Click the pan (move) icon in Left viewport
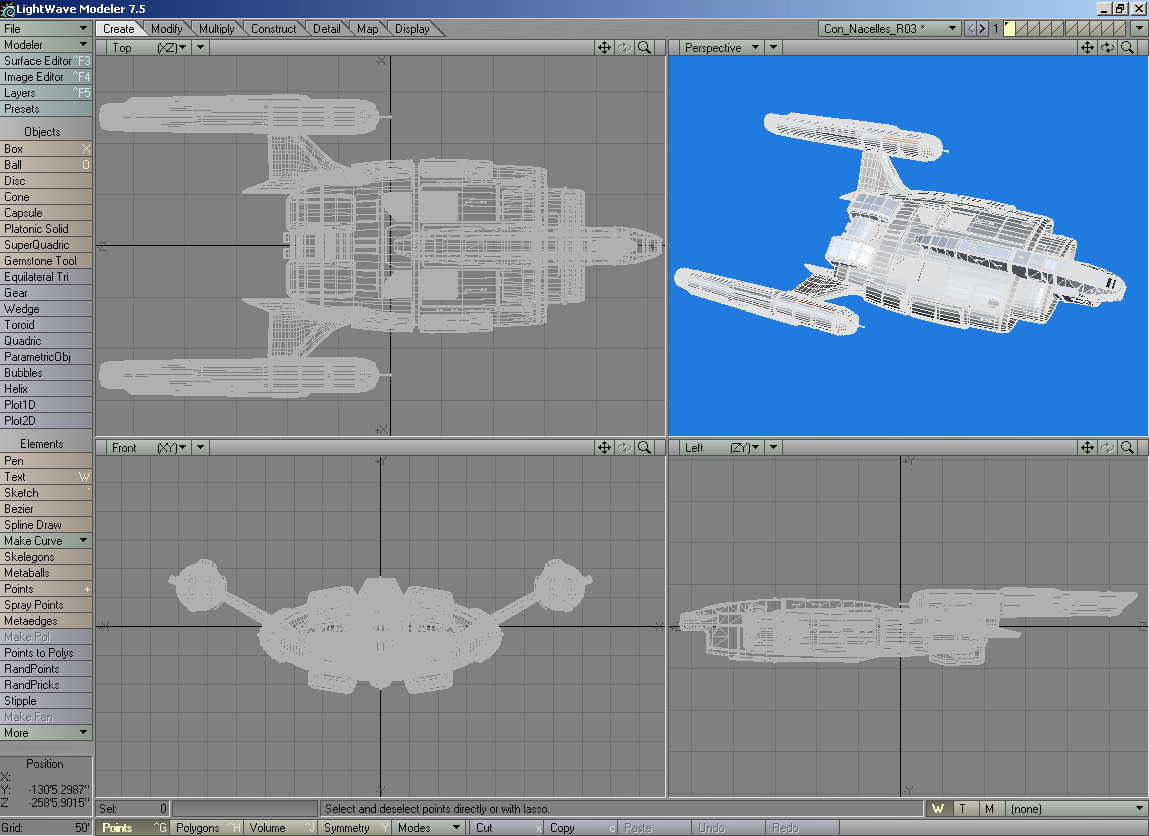 [1087, 448]
